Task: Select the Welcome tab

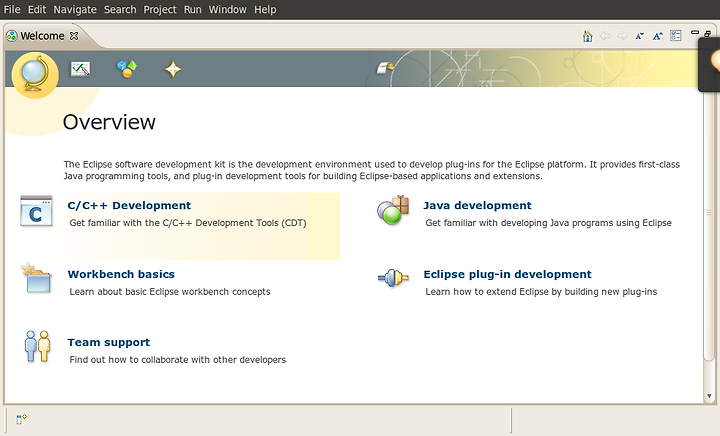Action: (42, 36)
